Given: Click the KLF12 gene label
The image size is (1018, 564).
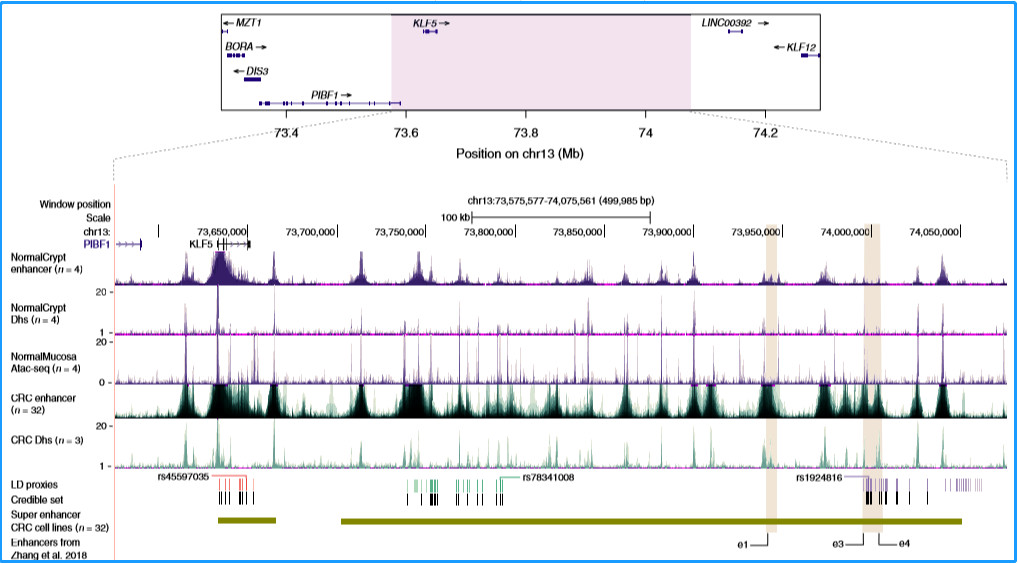Looking at the screenshot, I should (801, 46).
